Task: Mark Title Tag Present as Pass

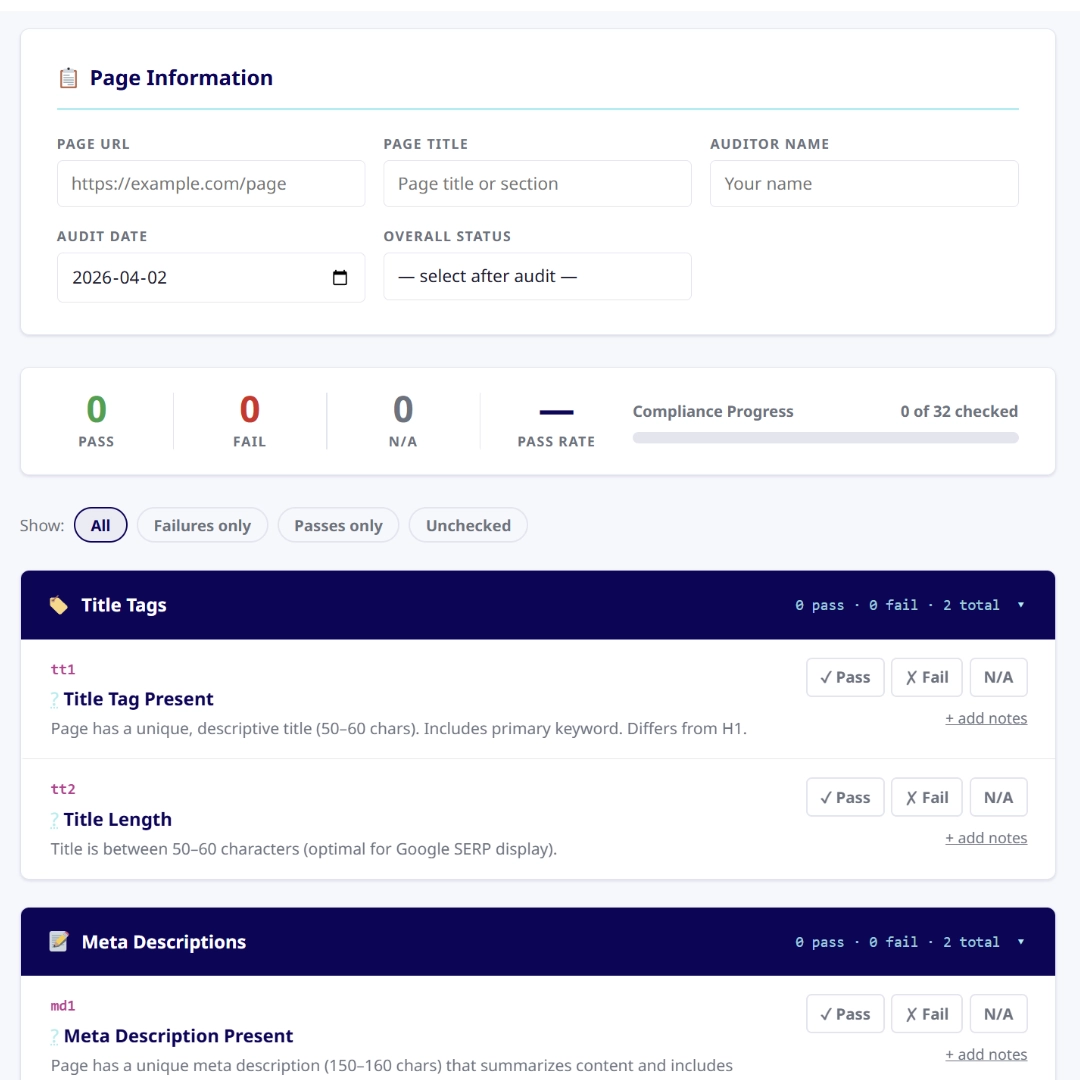Action: 845,677
